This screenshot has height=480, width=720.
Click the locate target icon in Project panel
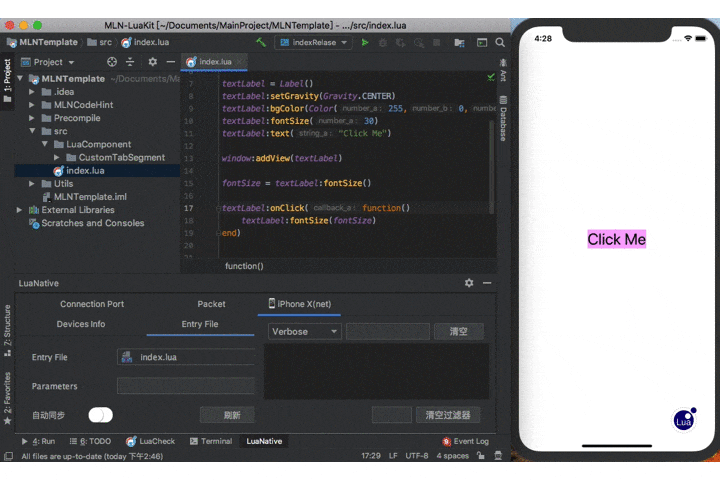click(112, 62)
